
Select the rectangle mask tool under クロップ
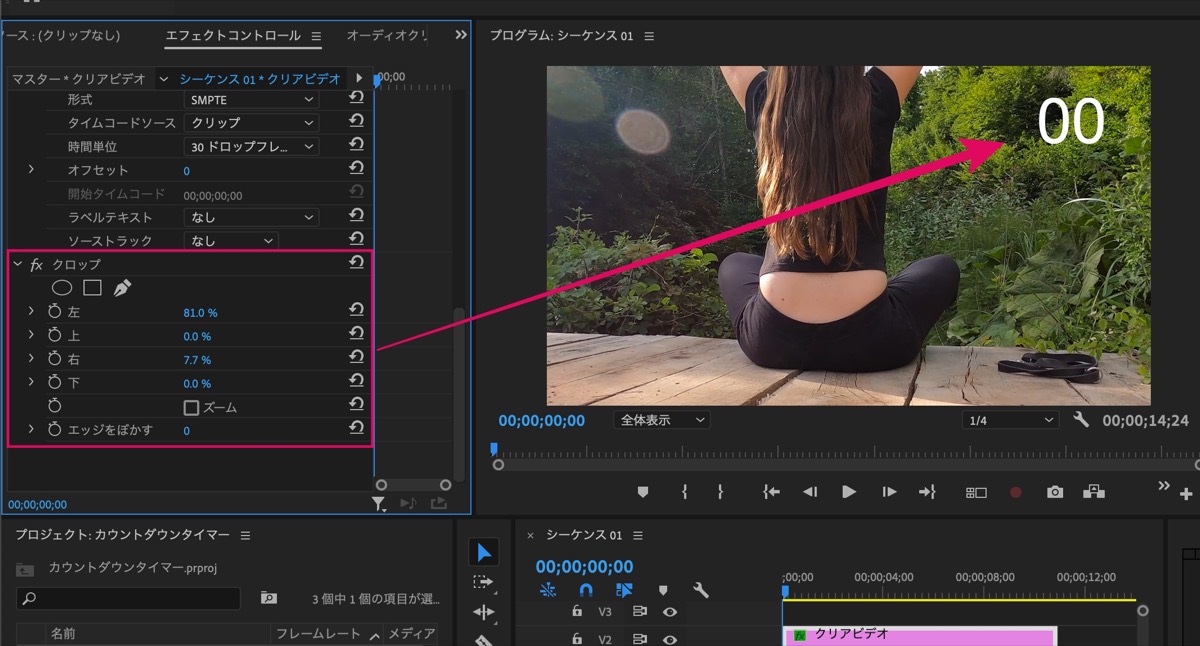(92, 288)
